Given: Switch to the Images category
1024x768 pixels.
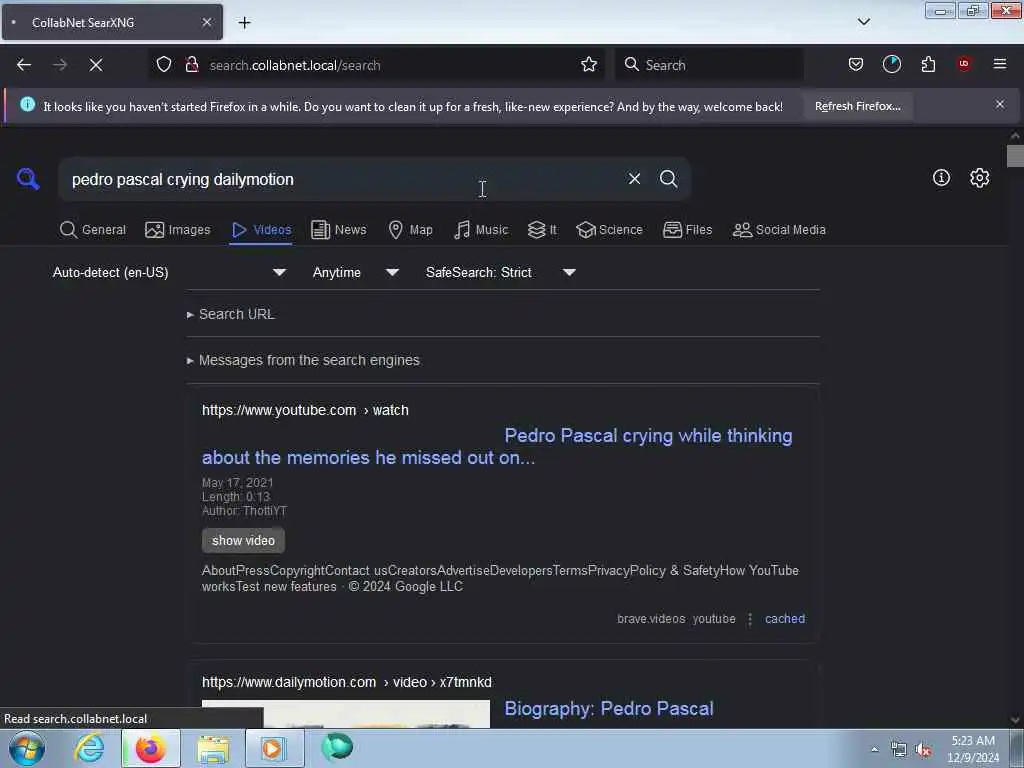Looking at the screenshot, I should tap(178, 230).
